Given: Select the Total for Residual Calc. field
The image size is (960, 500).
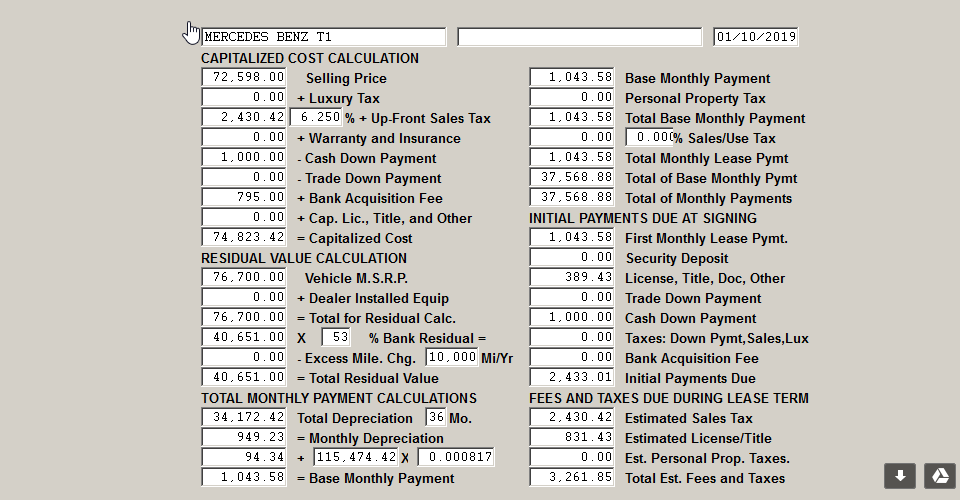Looking at the screenshot, I should pyautogui.click(x=244, y=317).
